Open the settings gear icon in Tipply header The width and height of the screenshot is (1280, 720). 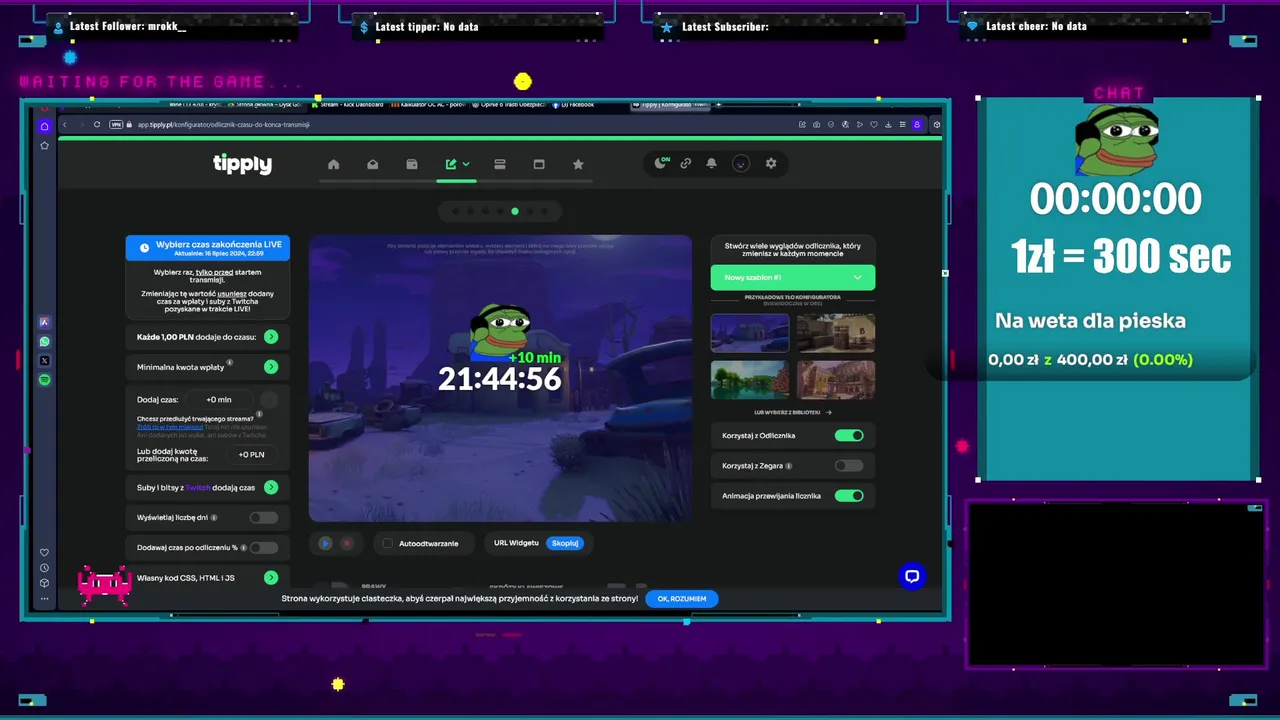pos(771,163)
